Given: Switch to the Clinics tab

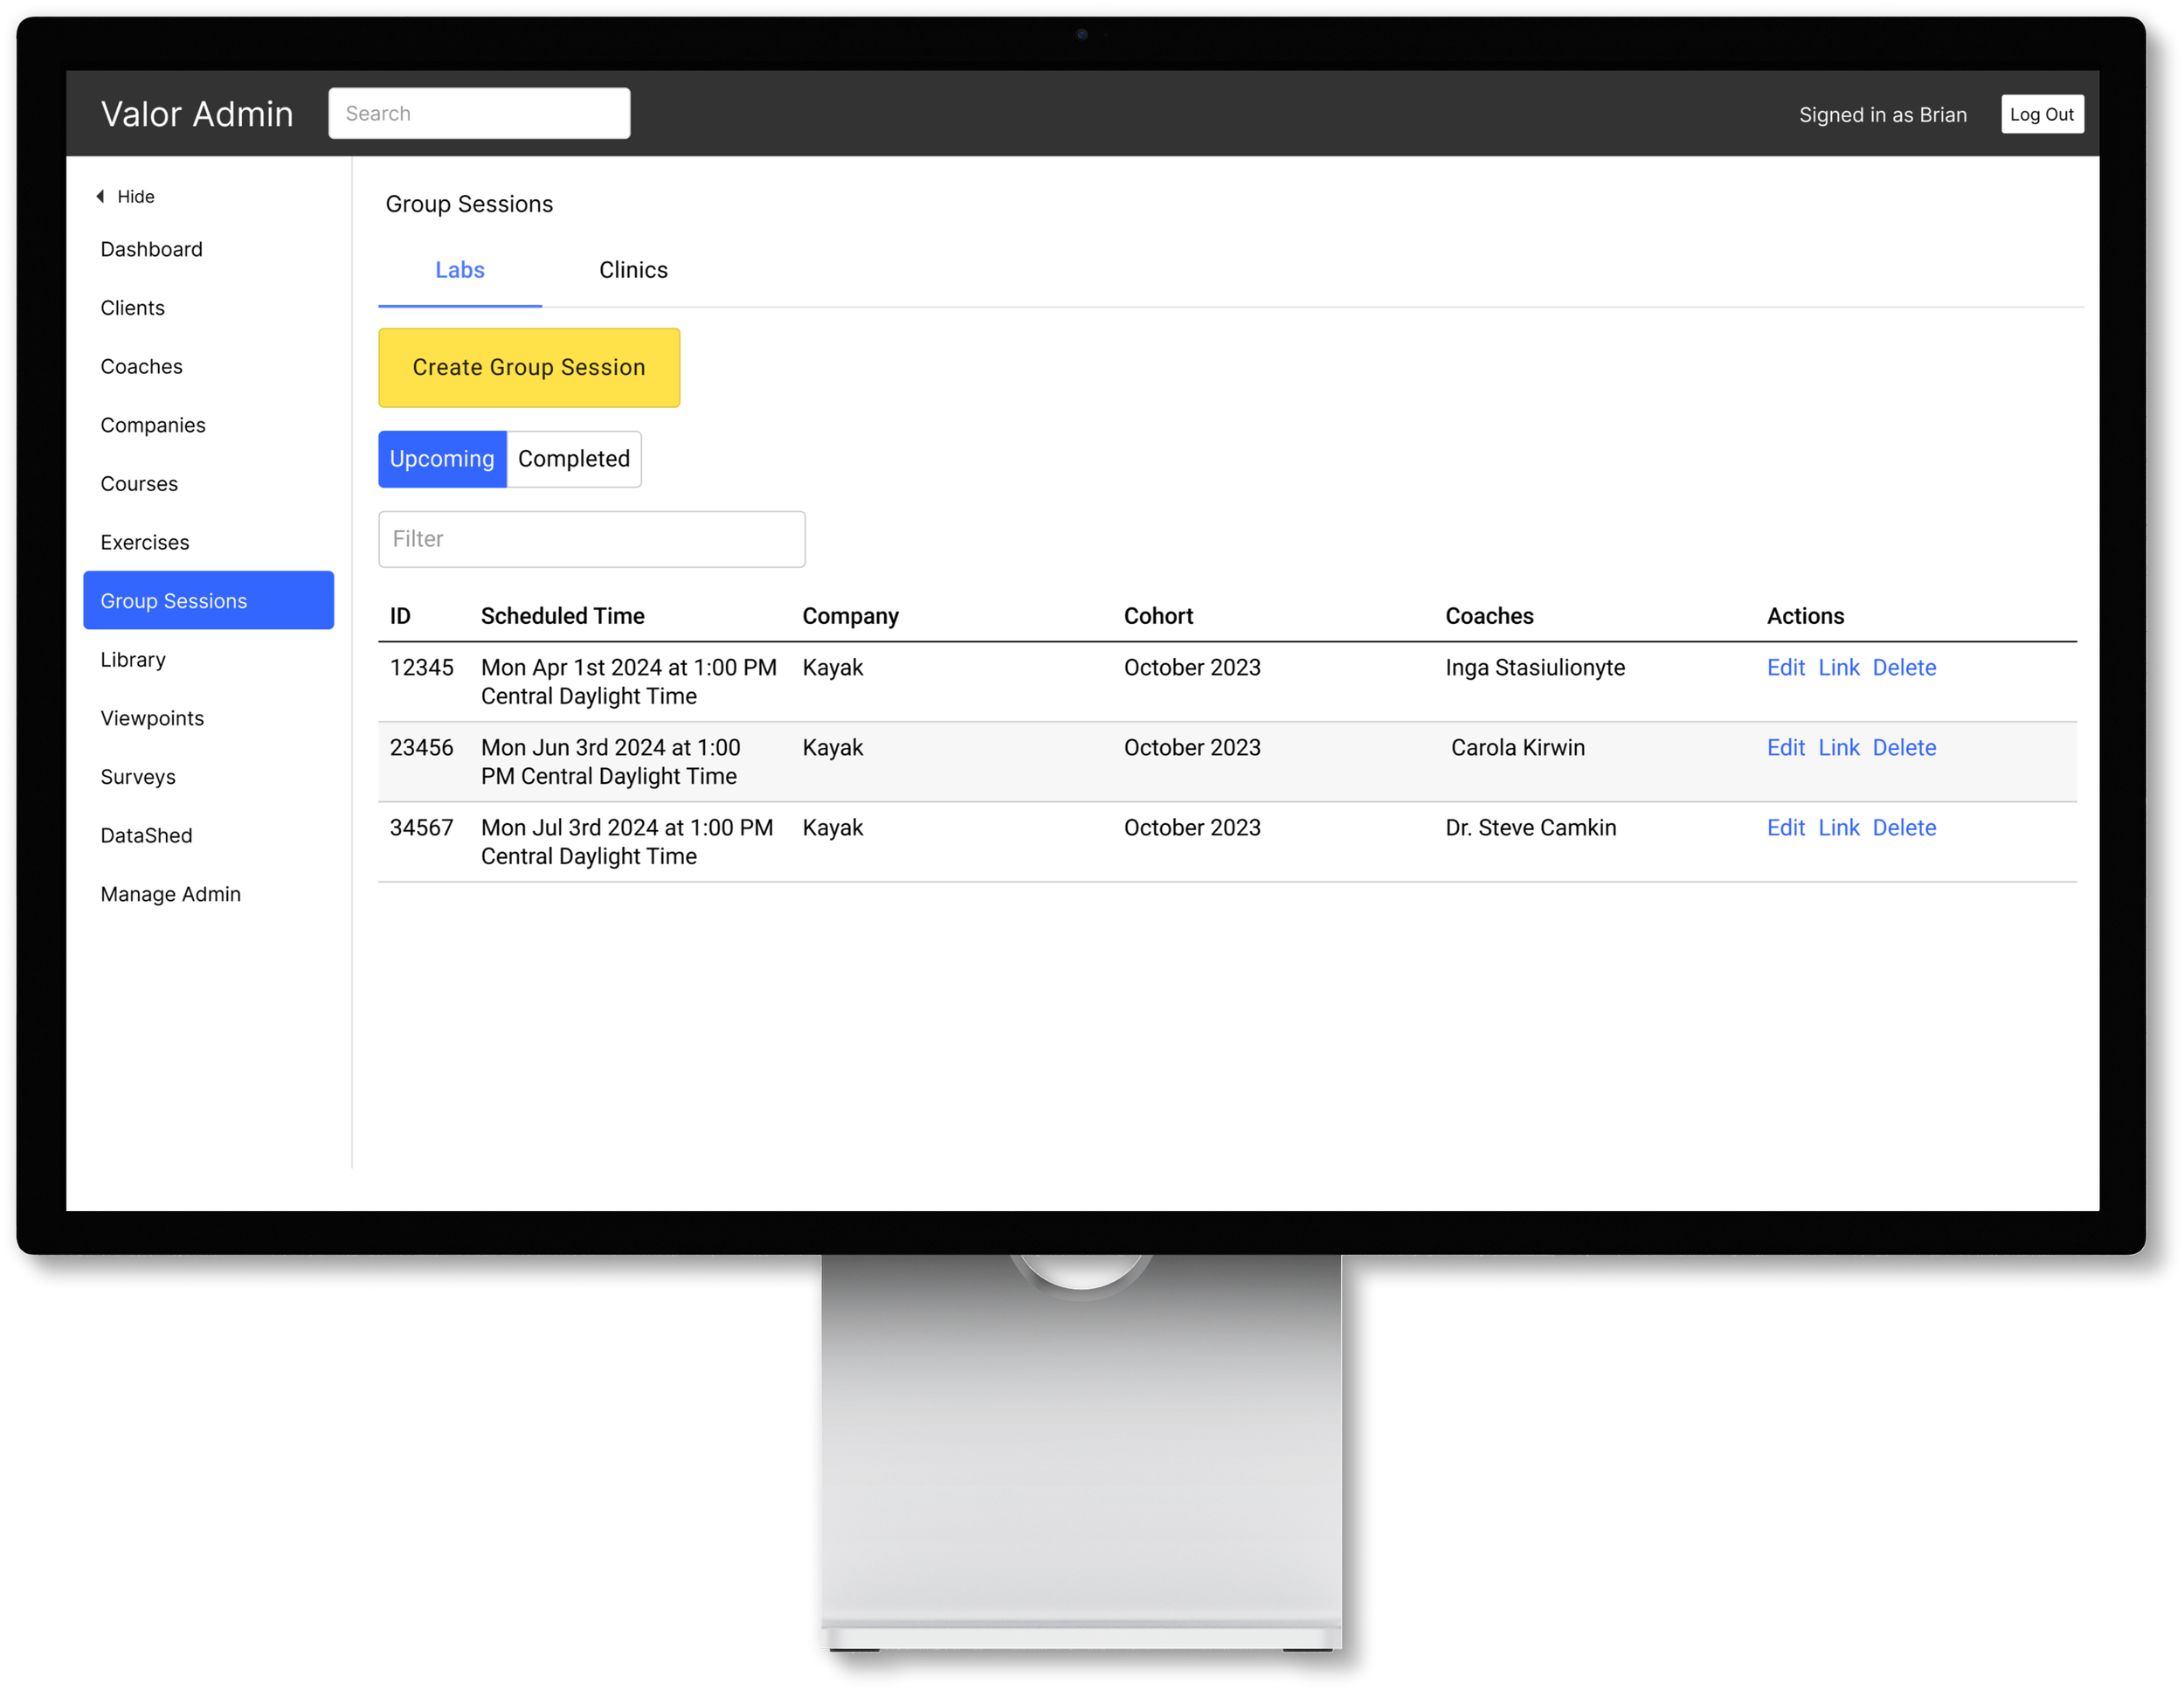Looking at the screenshot, I should point(633,270).
